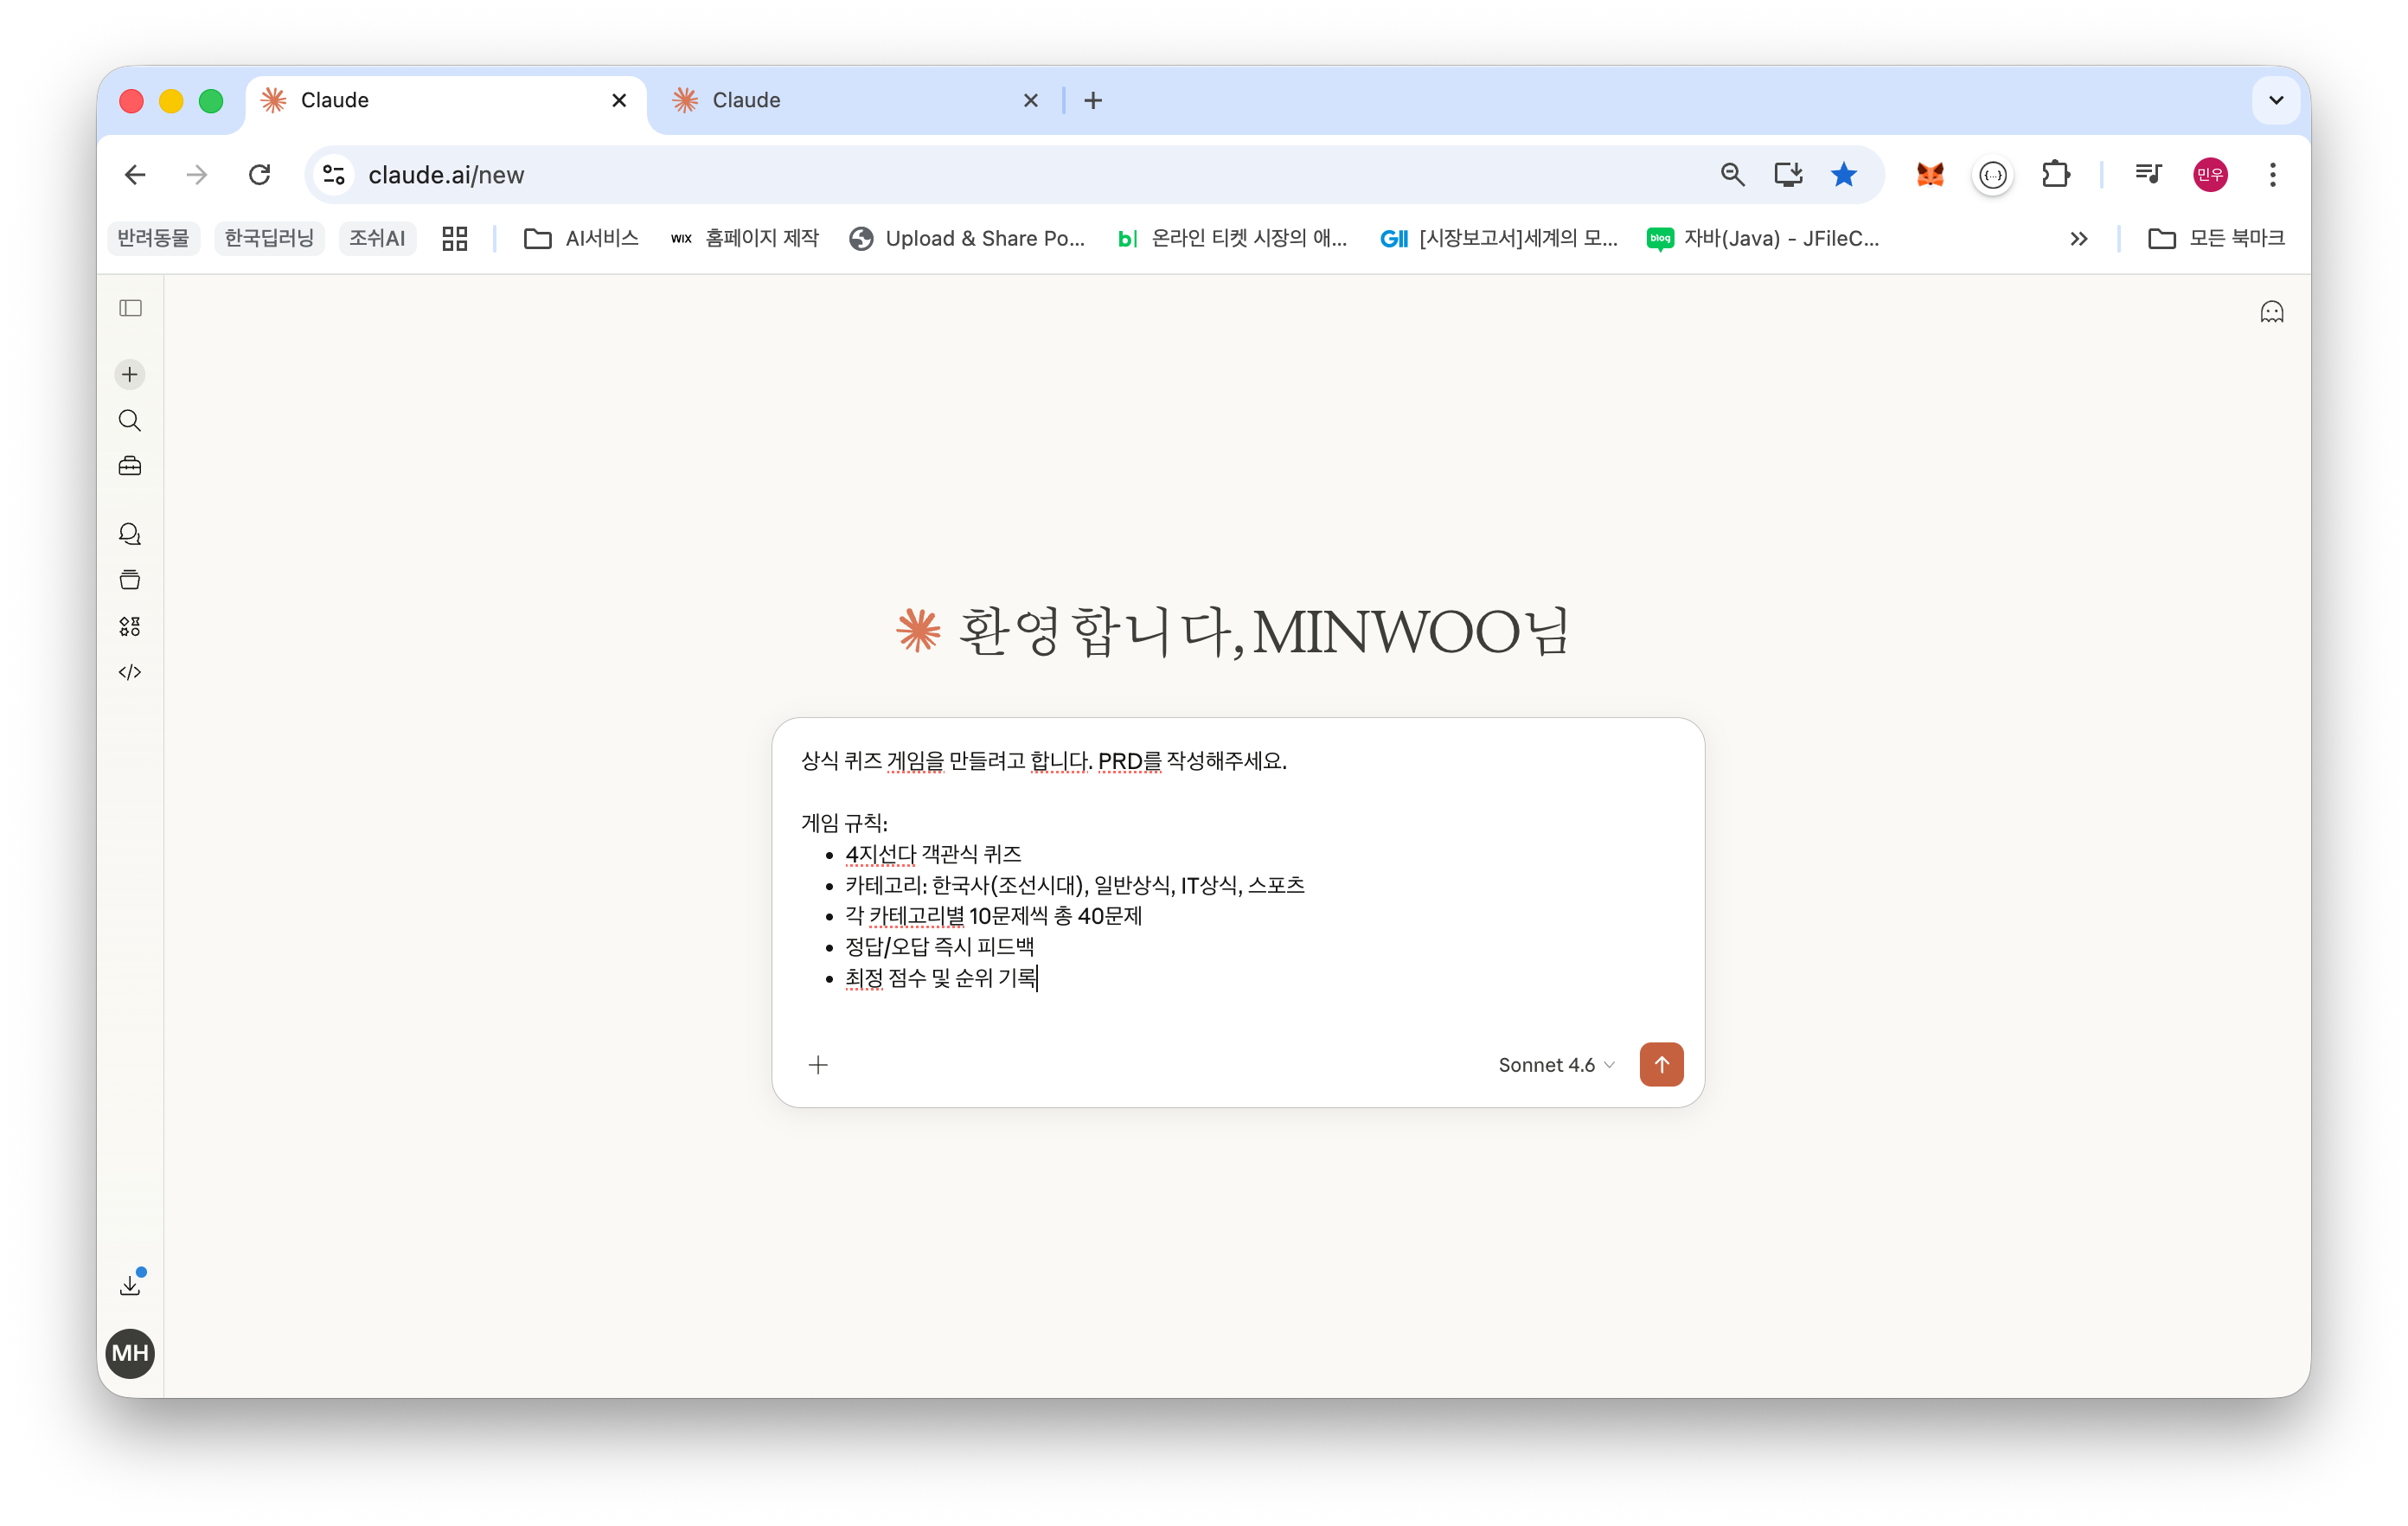Expand the hidden bookmarks chevron
The height and width of the screenshot is (1526, 2408).
pyautogui.click(x=2078, y=239)
